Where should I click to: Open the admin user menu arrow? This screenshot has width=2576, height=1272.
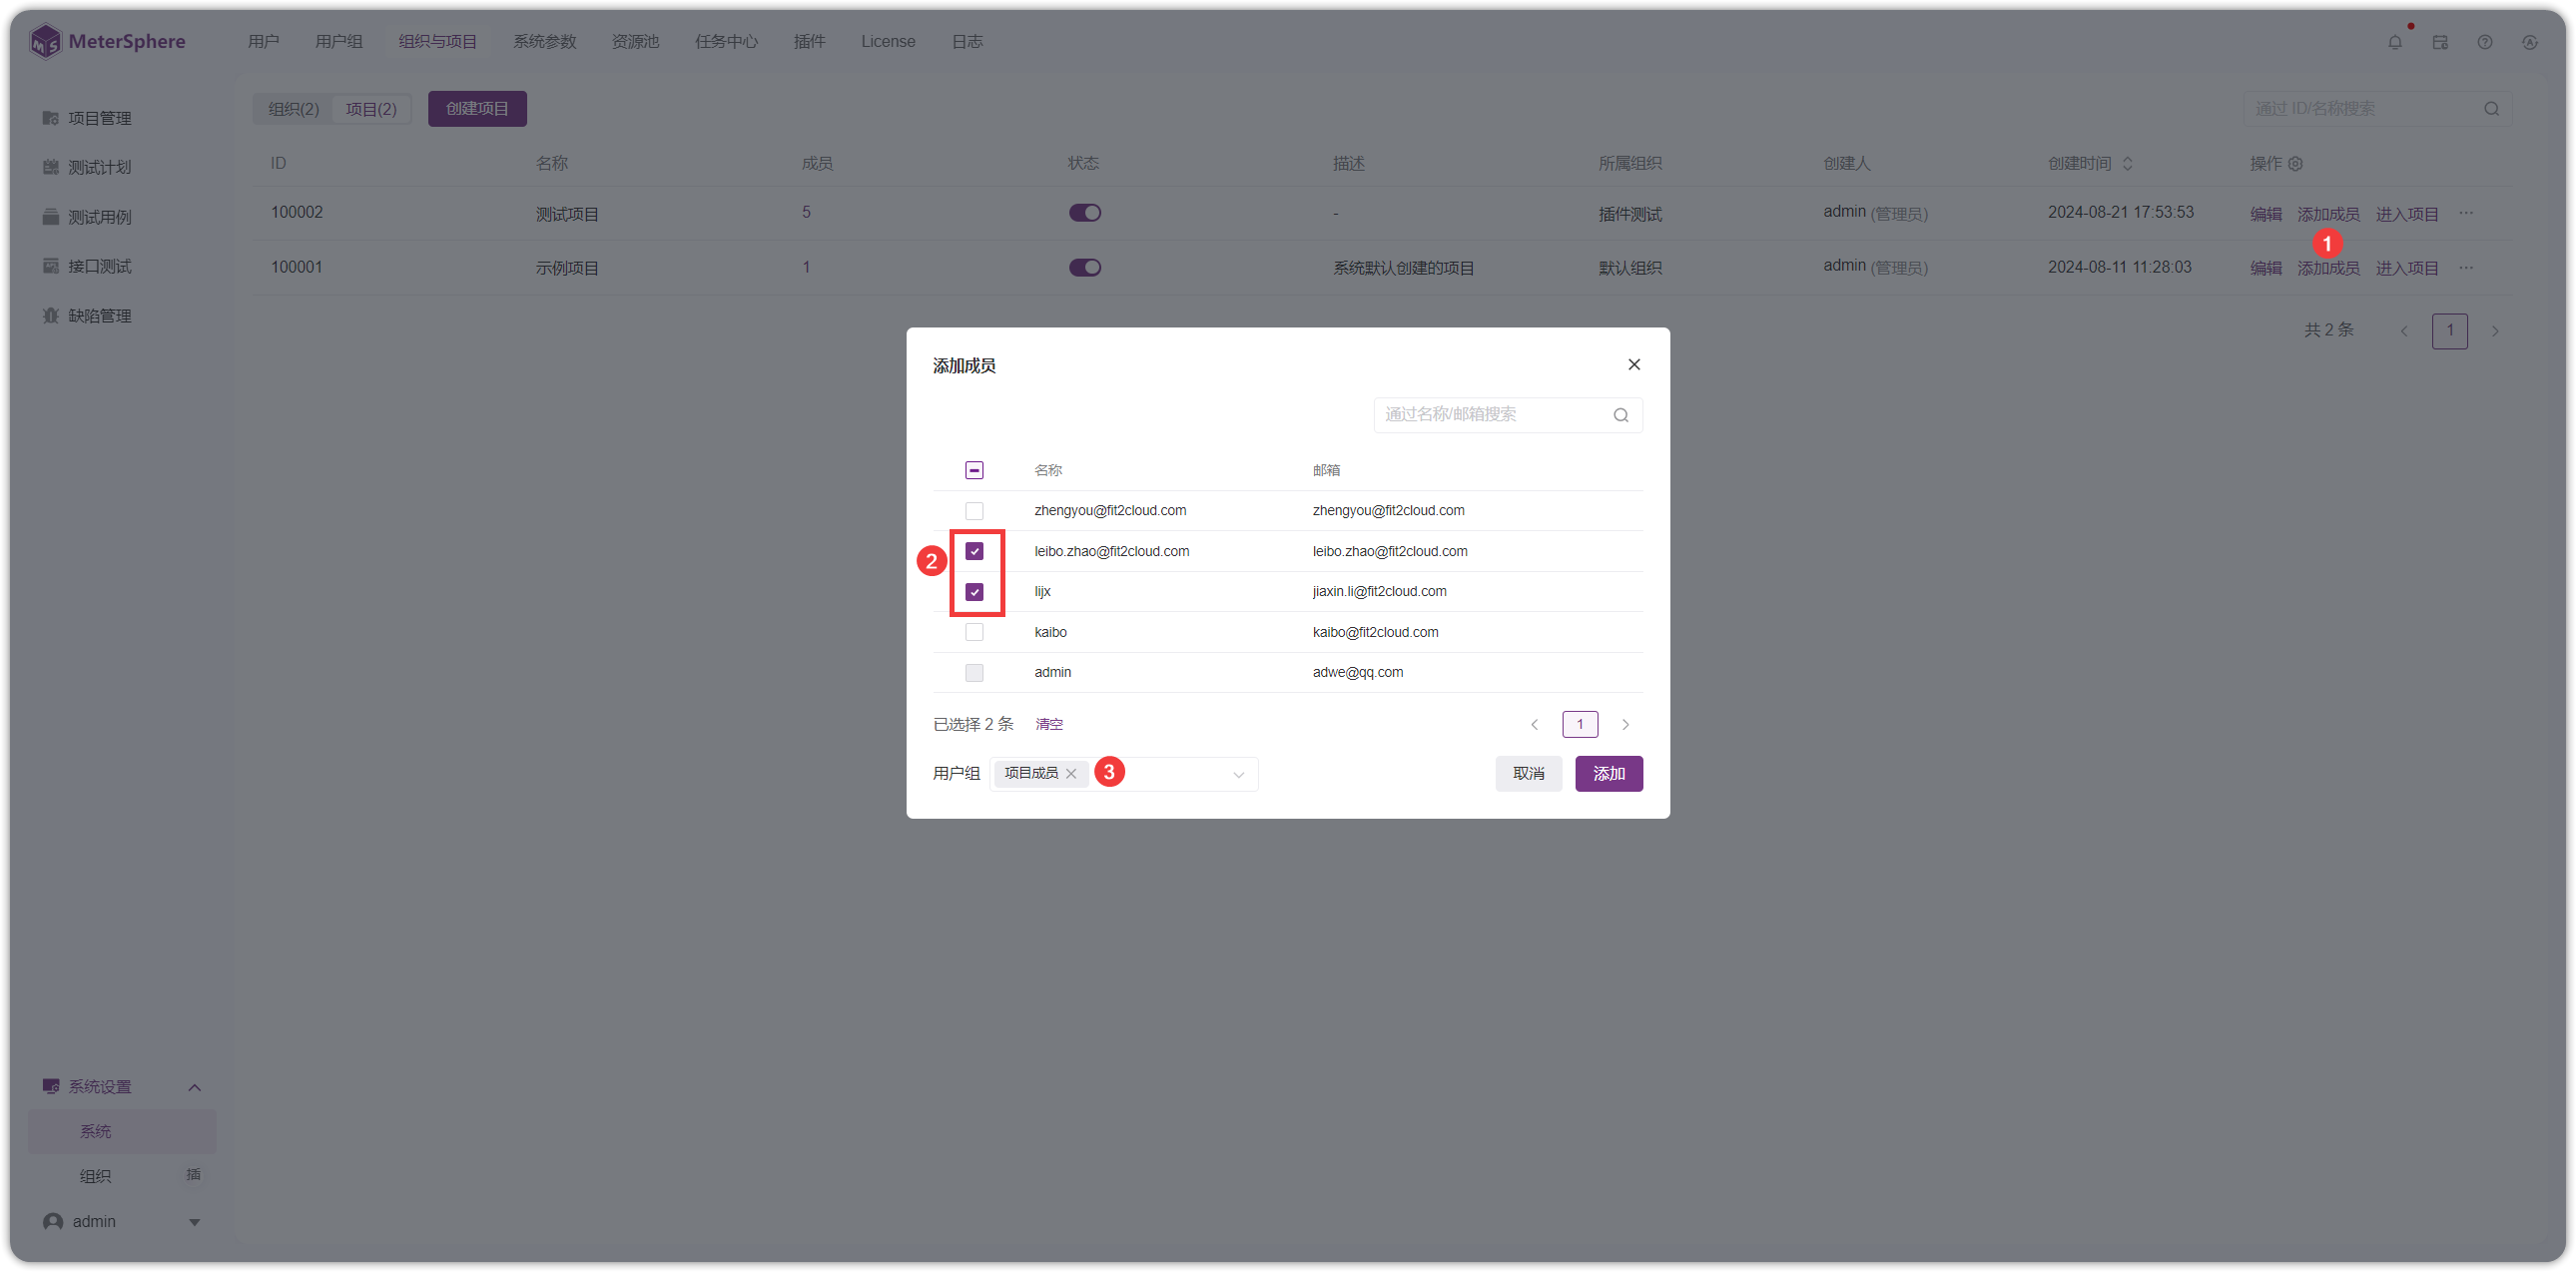(194, 1223)
